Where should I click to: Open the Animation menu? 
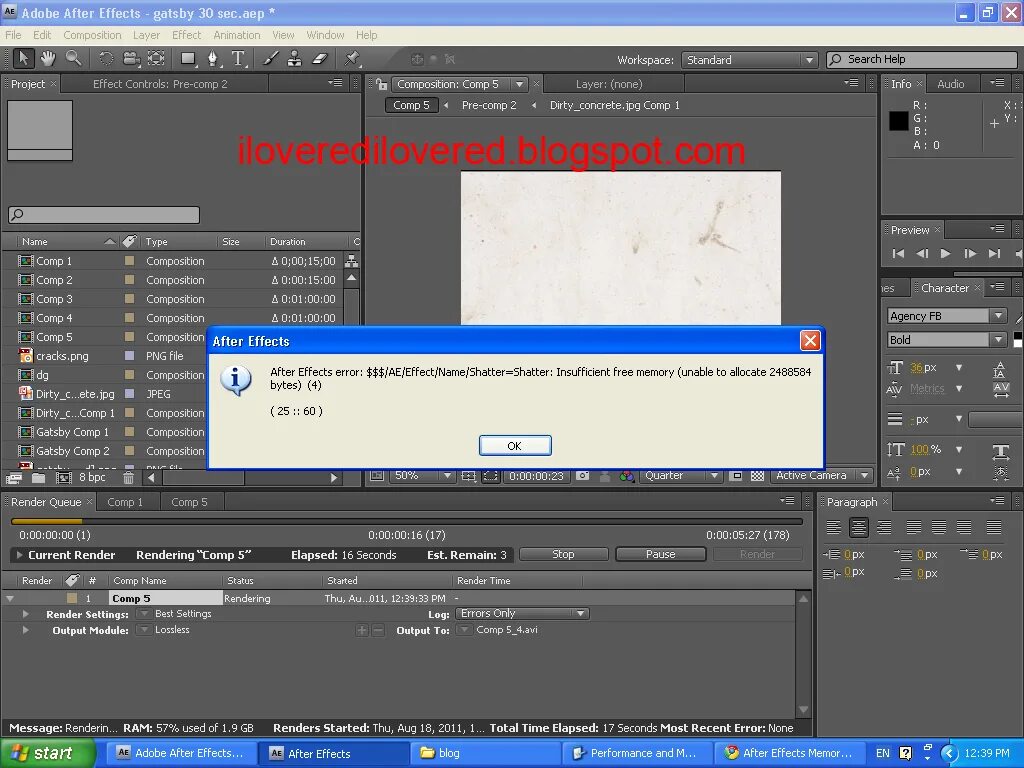tap(236, 35)
